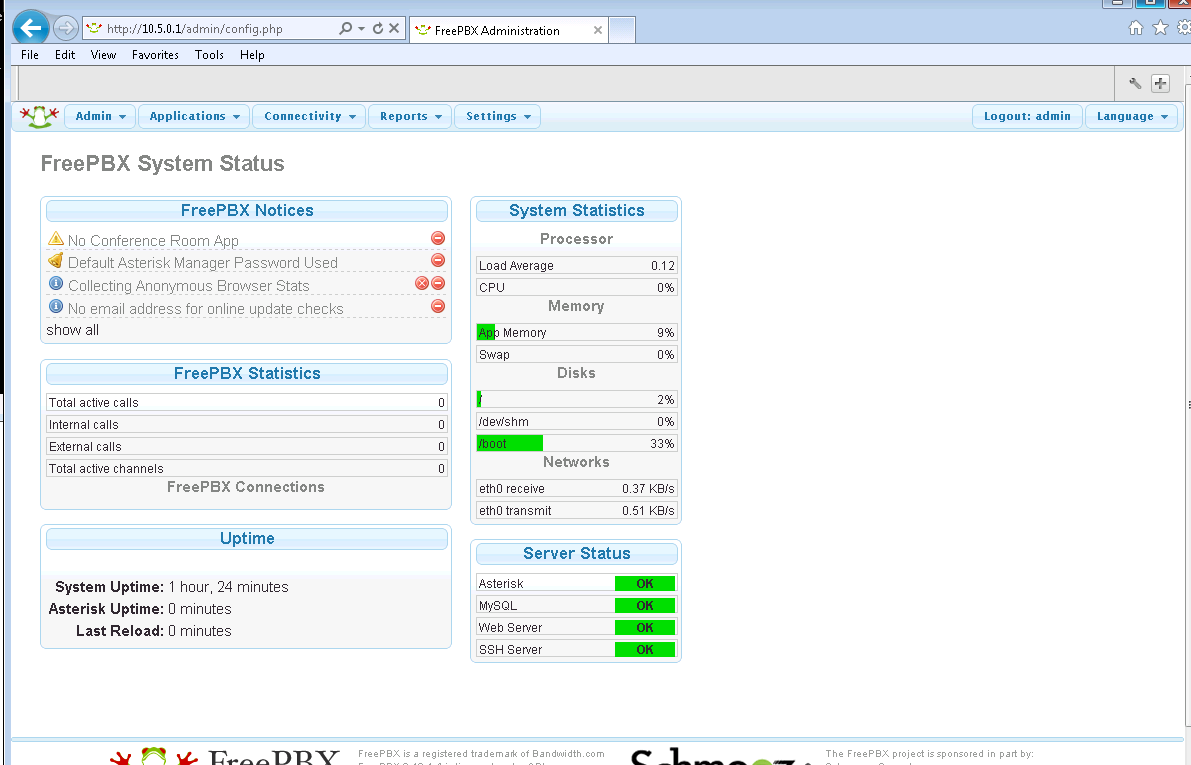The image size is (1191, 765).
Task: Dismiss the Default Asterisk Manager Password notice
Action: 437,260
